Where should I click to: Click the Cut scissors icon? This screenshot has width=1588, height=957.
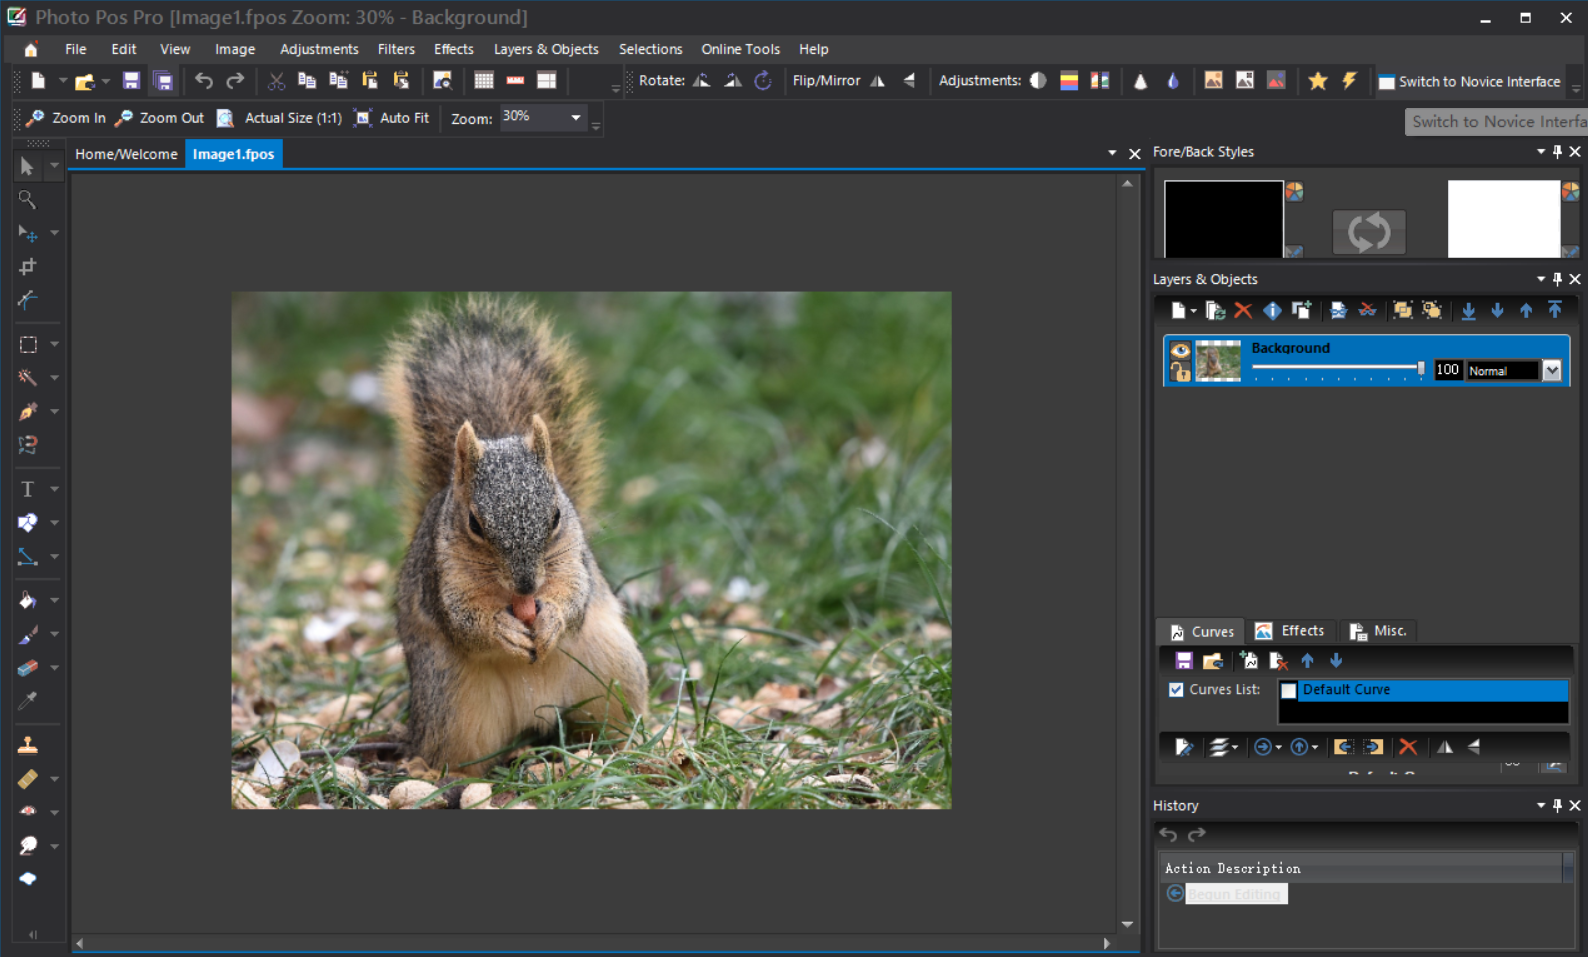tap(276, 81)
